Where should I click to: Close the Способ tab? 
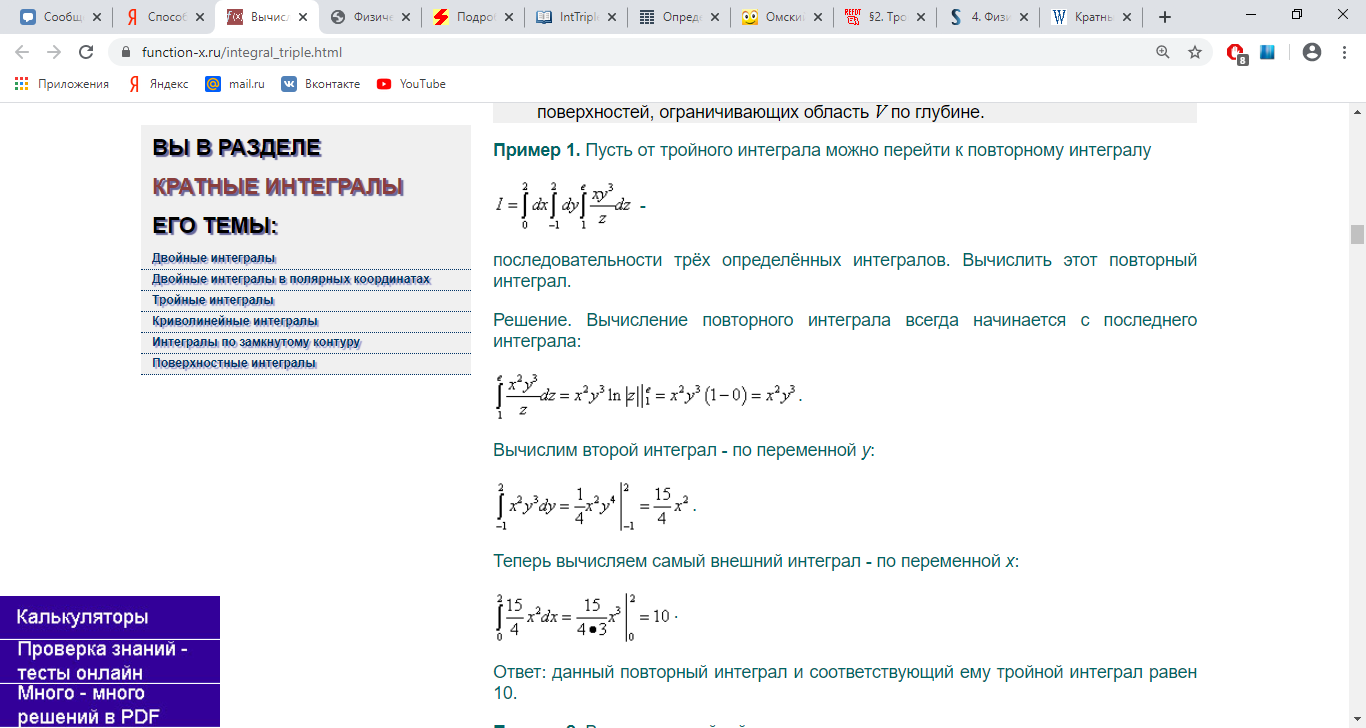[x=199, y=17]
